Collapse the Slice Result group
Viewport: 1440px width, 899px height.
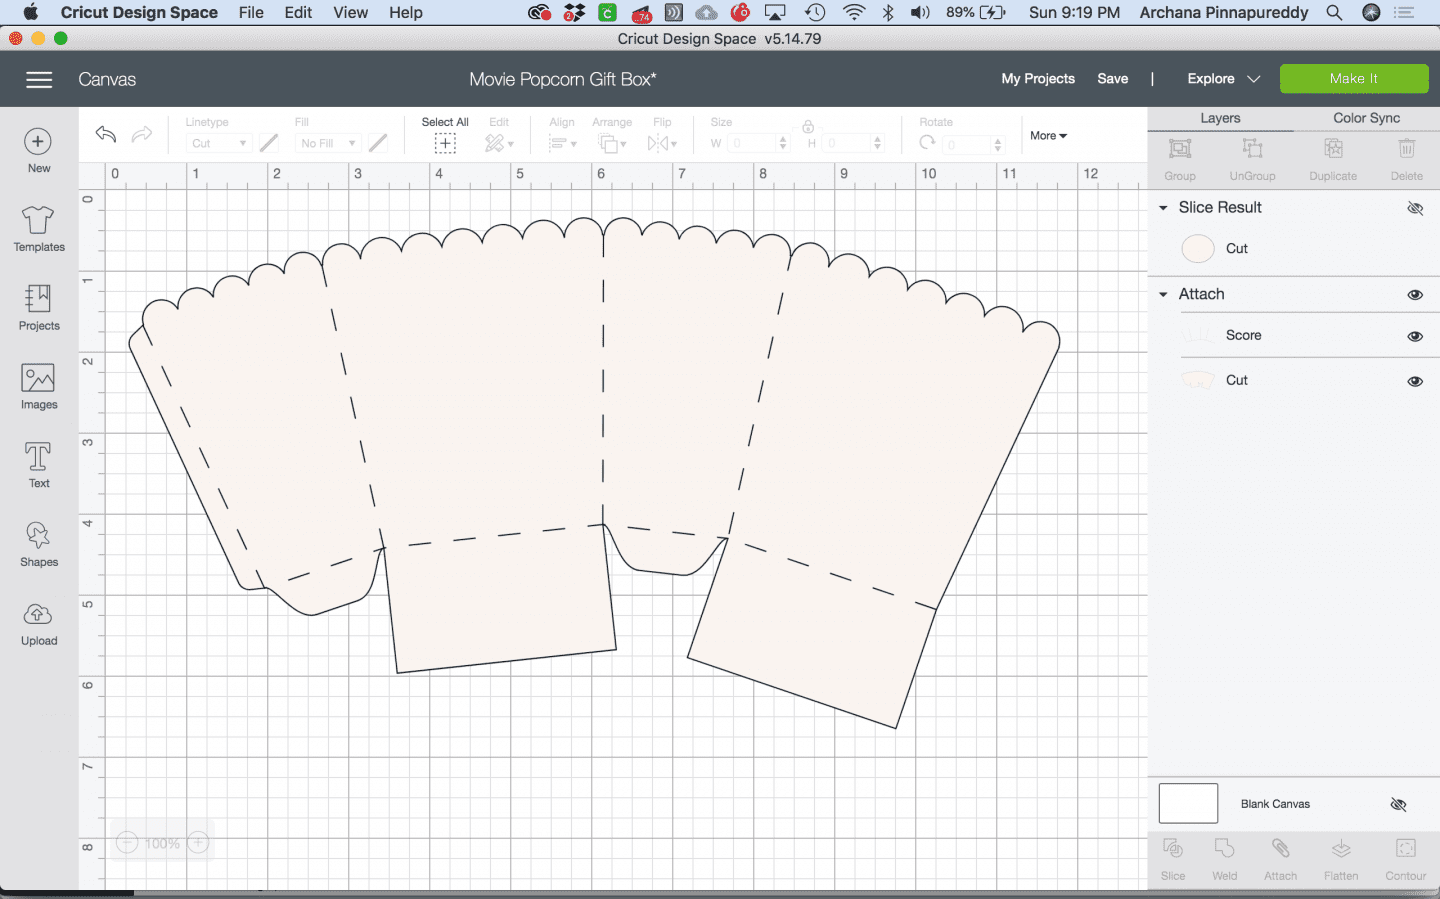click(1163, 208)
